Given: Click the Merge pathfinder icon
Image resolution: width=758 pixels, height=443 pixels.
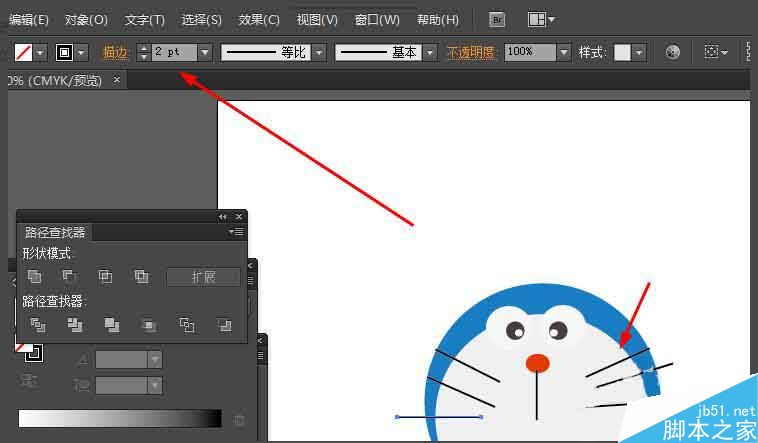Looking at the screenshot, I should [112, 325].
